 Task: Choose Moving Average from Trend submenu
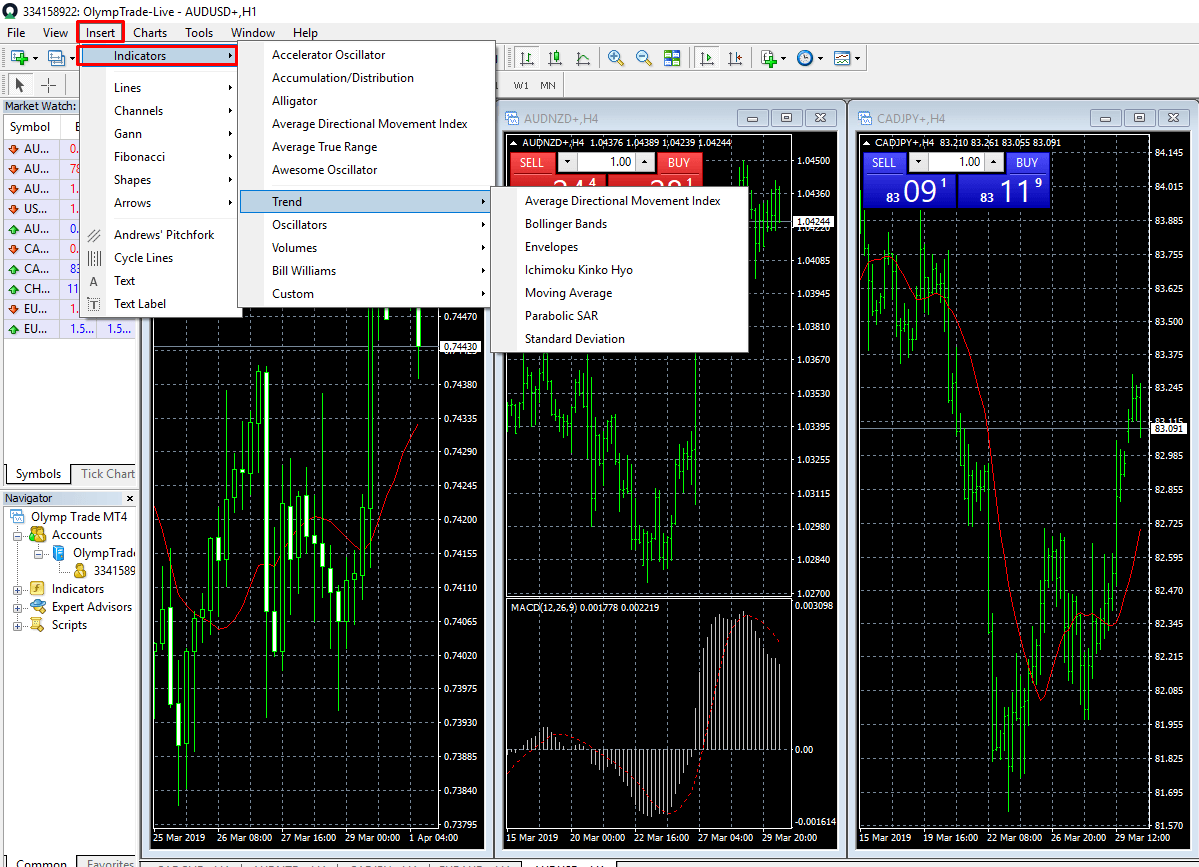568,293
